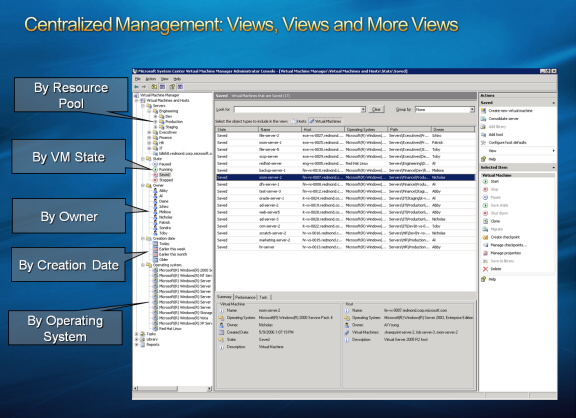Toggle the Virtual Machines object type filter
Screen dimensions: 576x418
coord(325,121)
